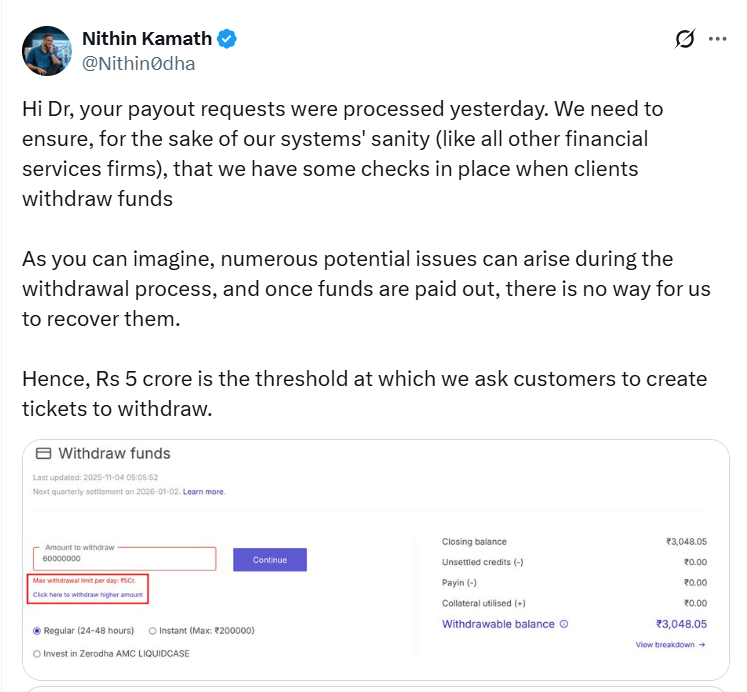Image resolution: width=747 pixels, height=692 pixels.
Task: Open the Learn more link
Action: (203, 492)
